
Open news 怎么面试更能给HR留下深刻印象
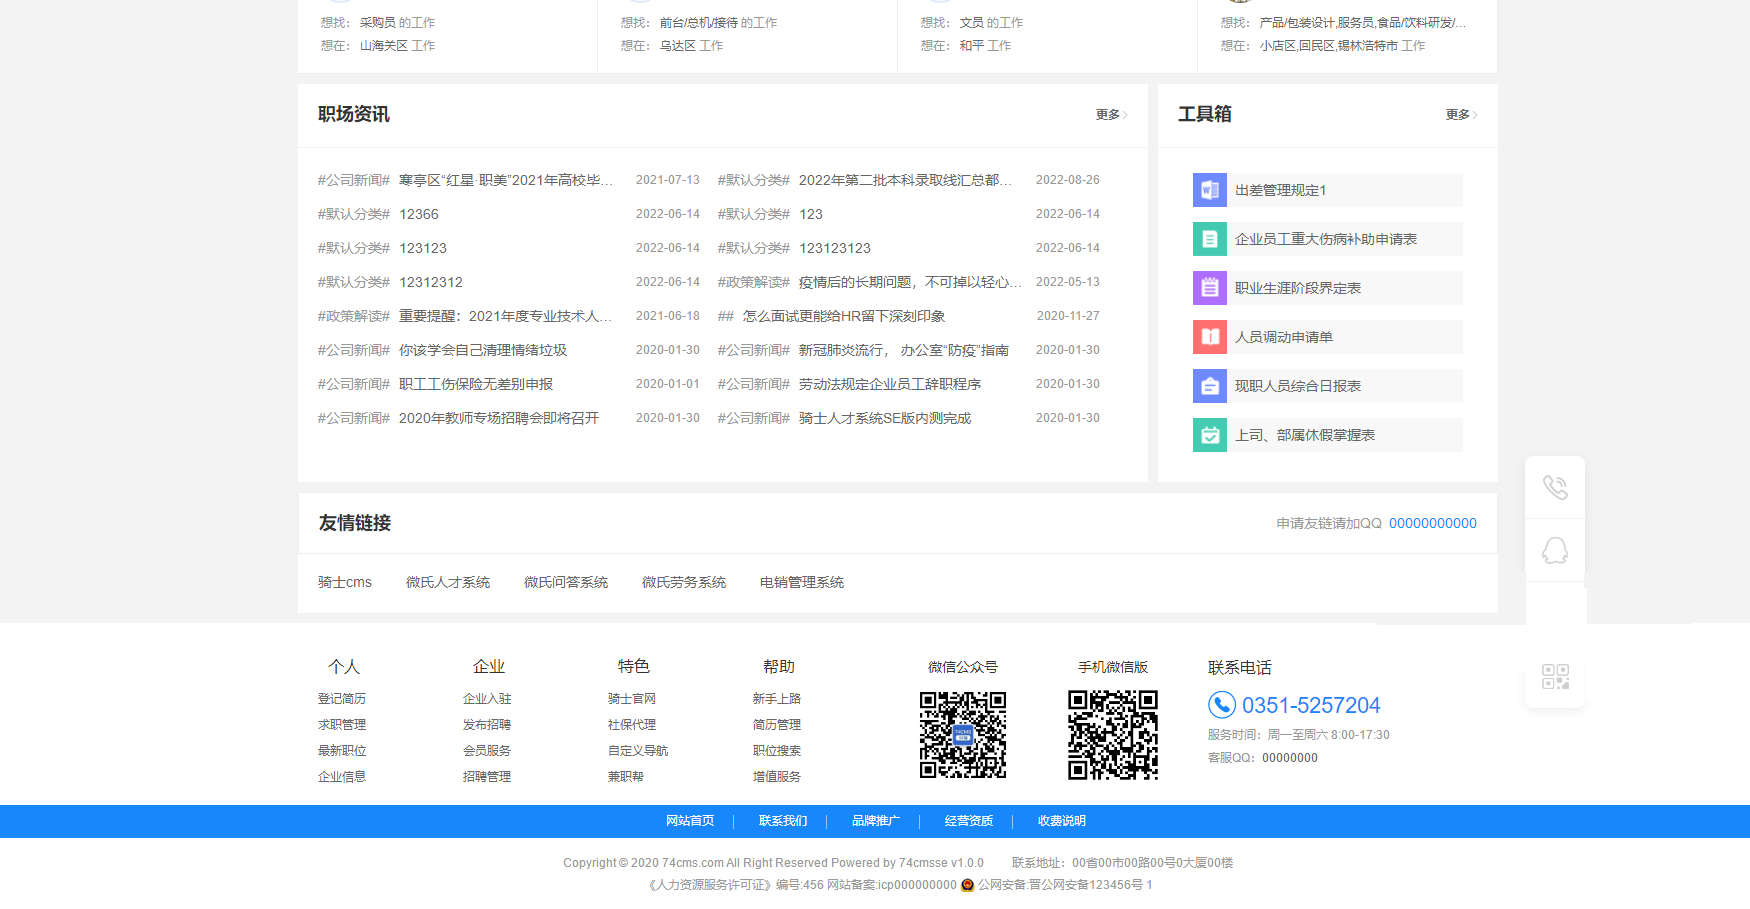pos(844,316)
